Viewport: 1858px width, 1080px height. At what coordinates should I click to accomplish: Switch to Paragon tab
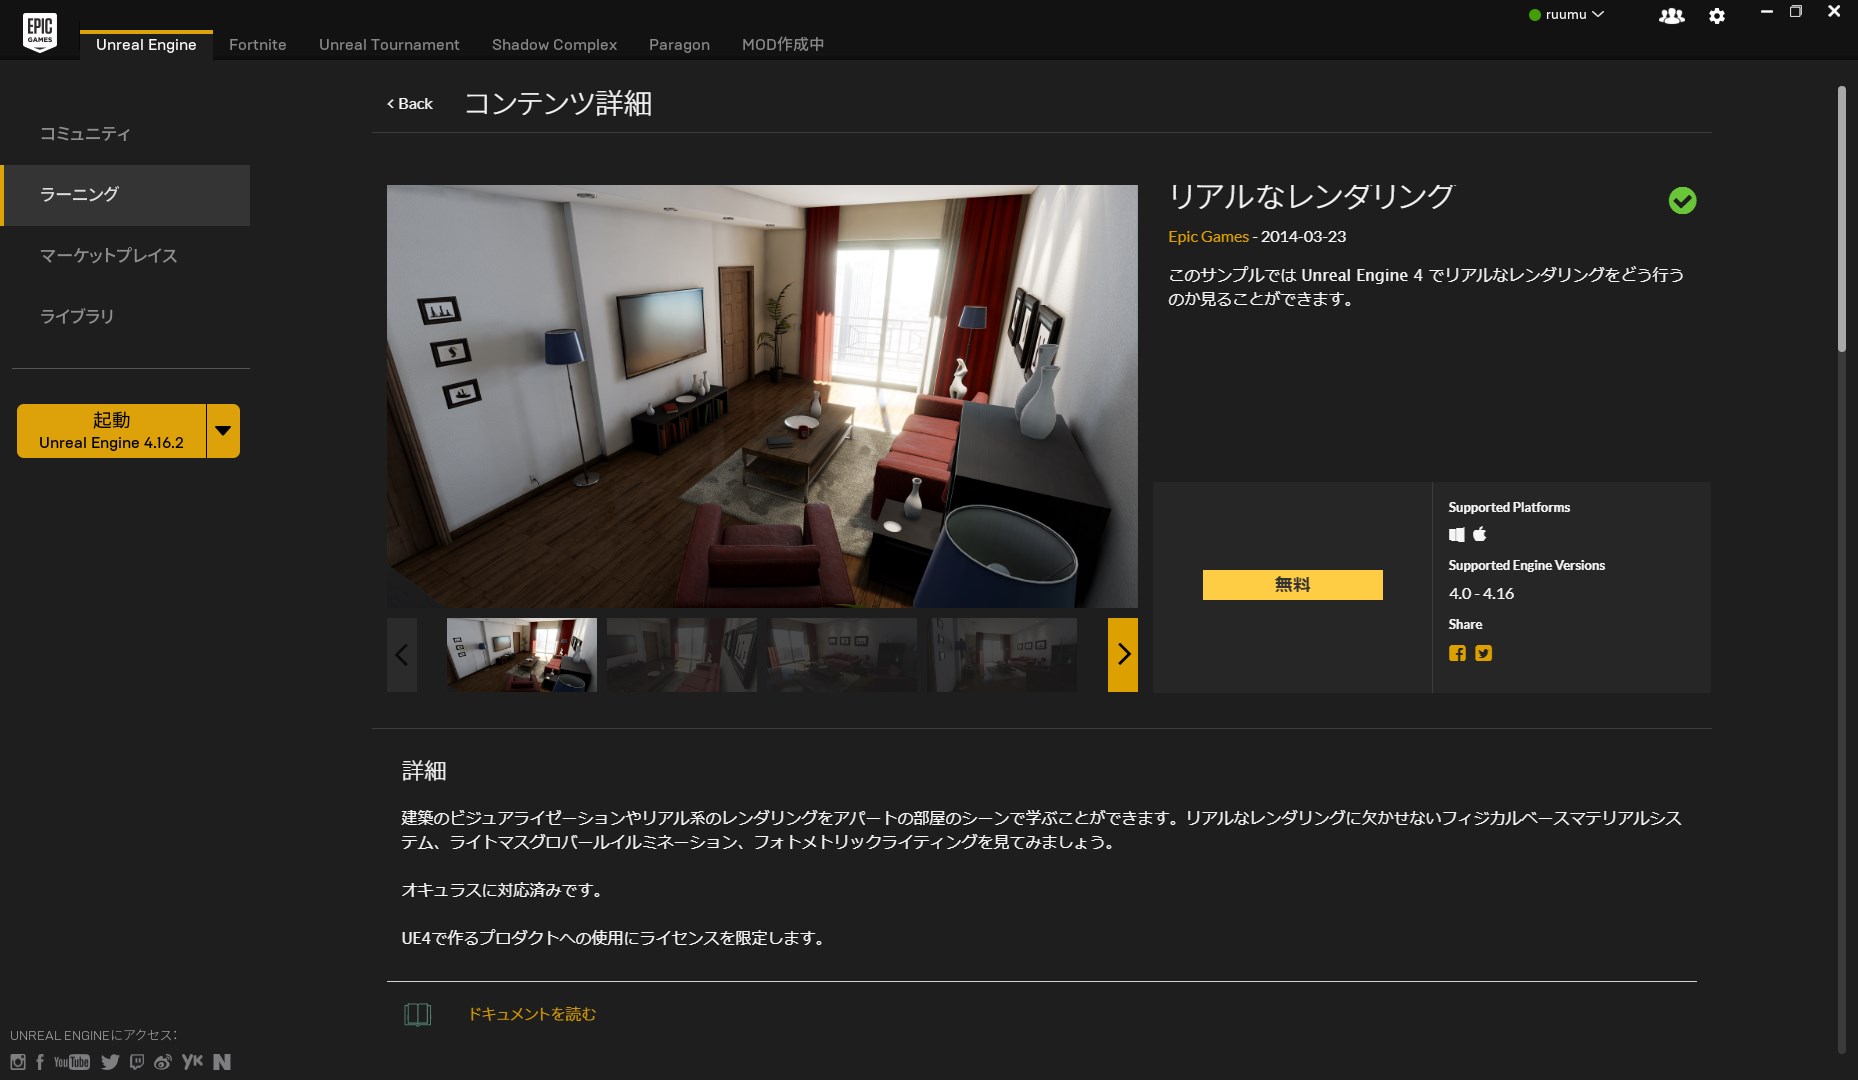tap(679, 45)
